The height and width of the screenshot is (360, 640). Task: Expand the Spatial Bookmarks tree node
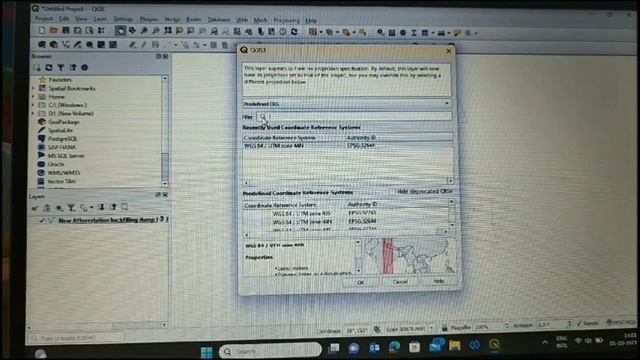click(x=34, y=88)
